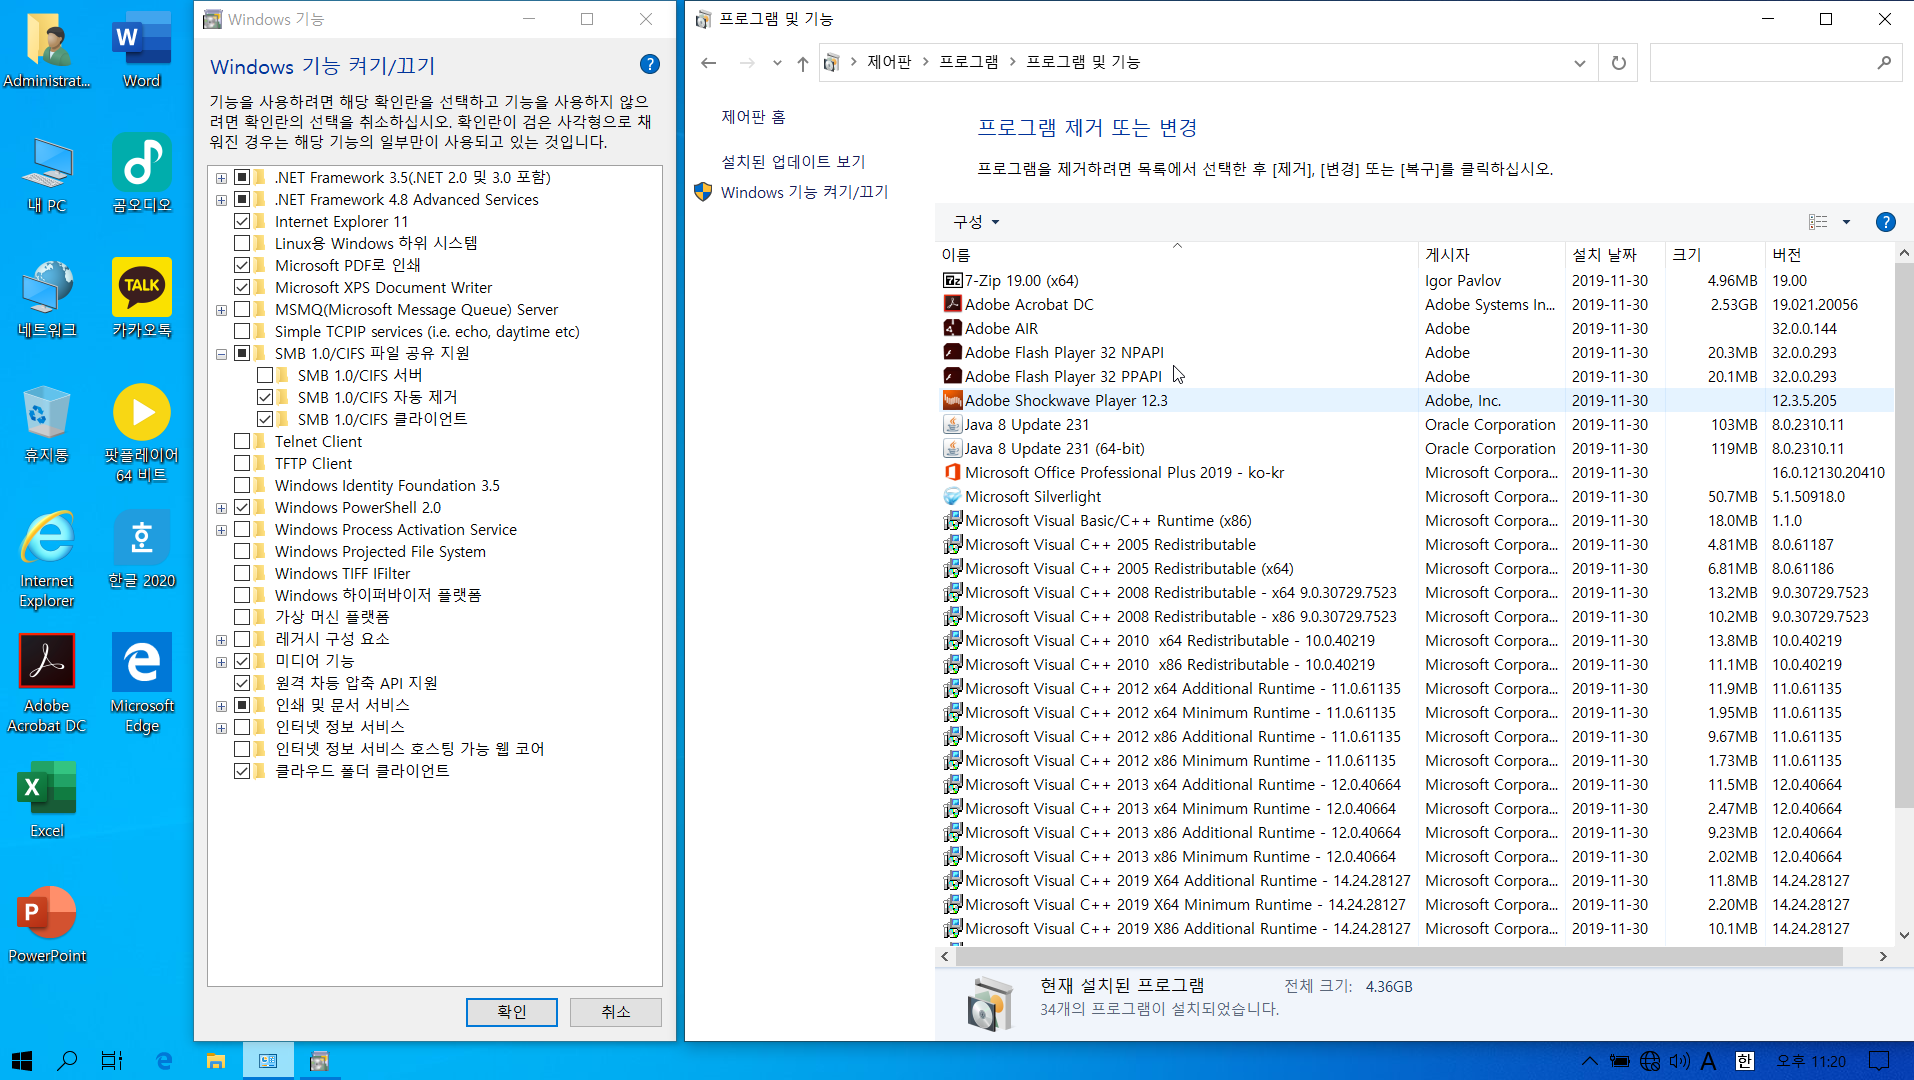Sort list by 게시자 column header
The width and height of the screenshot is (1914, 1080).
[1491, 255]
